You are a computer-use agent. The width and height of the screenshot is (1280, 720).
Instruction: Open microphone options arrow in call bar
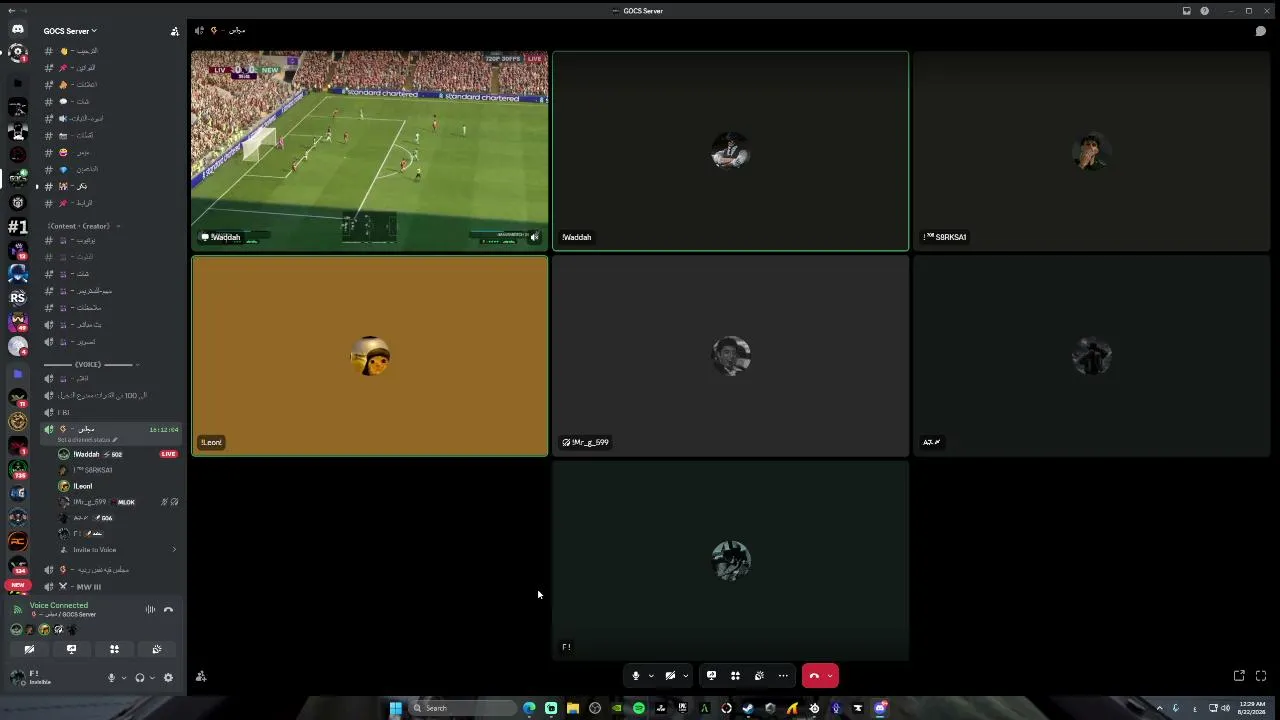coord(651,676)
